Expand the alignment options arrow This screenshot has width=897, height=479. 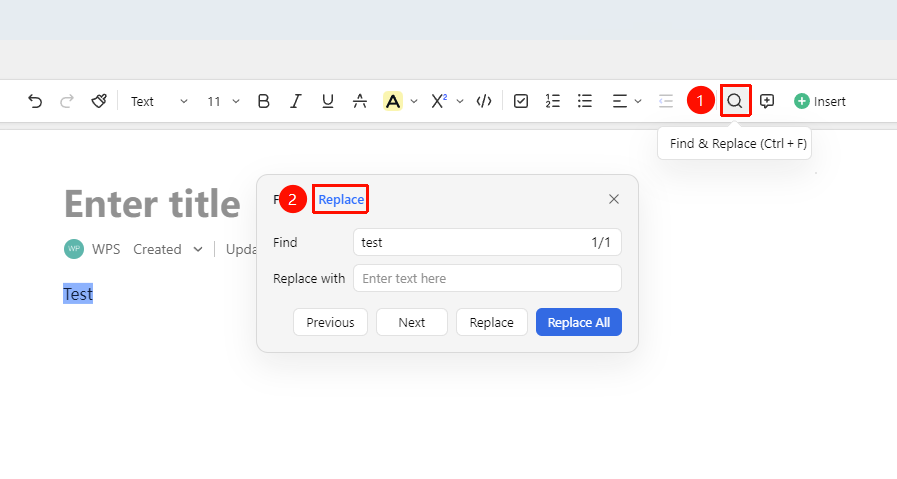[638, 101]
